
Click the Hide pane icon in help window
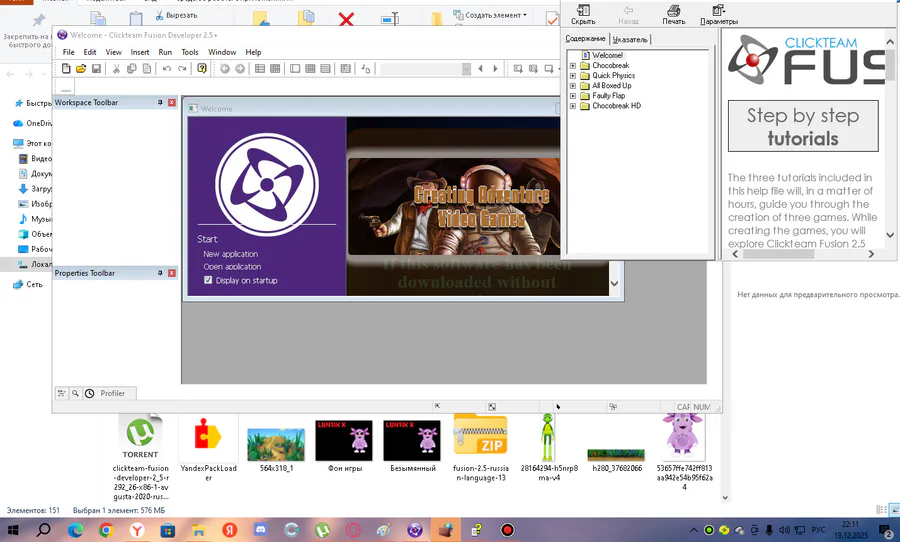click(583, 14)
